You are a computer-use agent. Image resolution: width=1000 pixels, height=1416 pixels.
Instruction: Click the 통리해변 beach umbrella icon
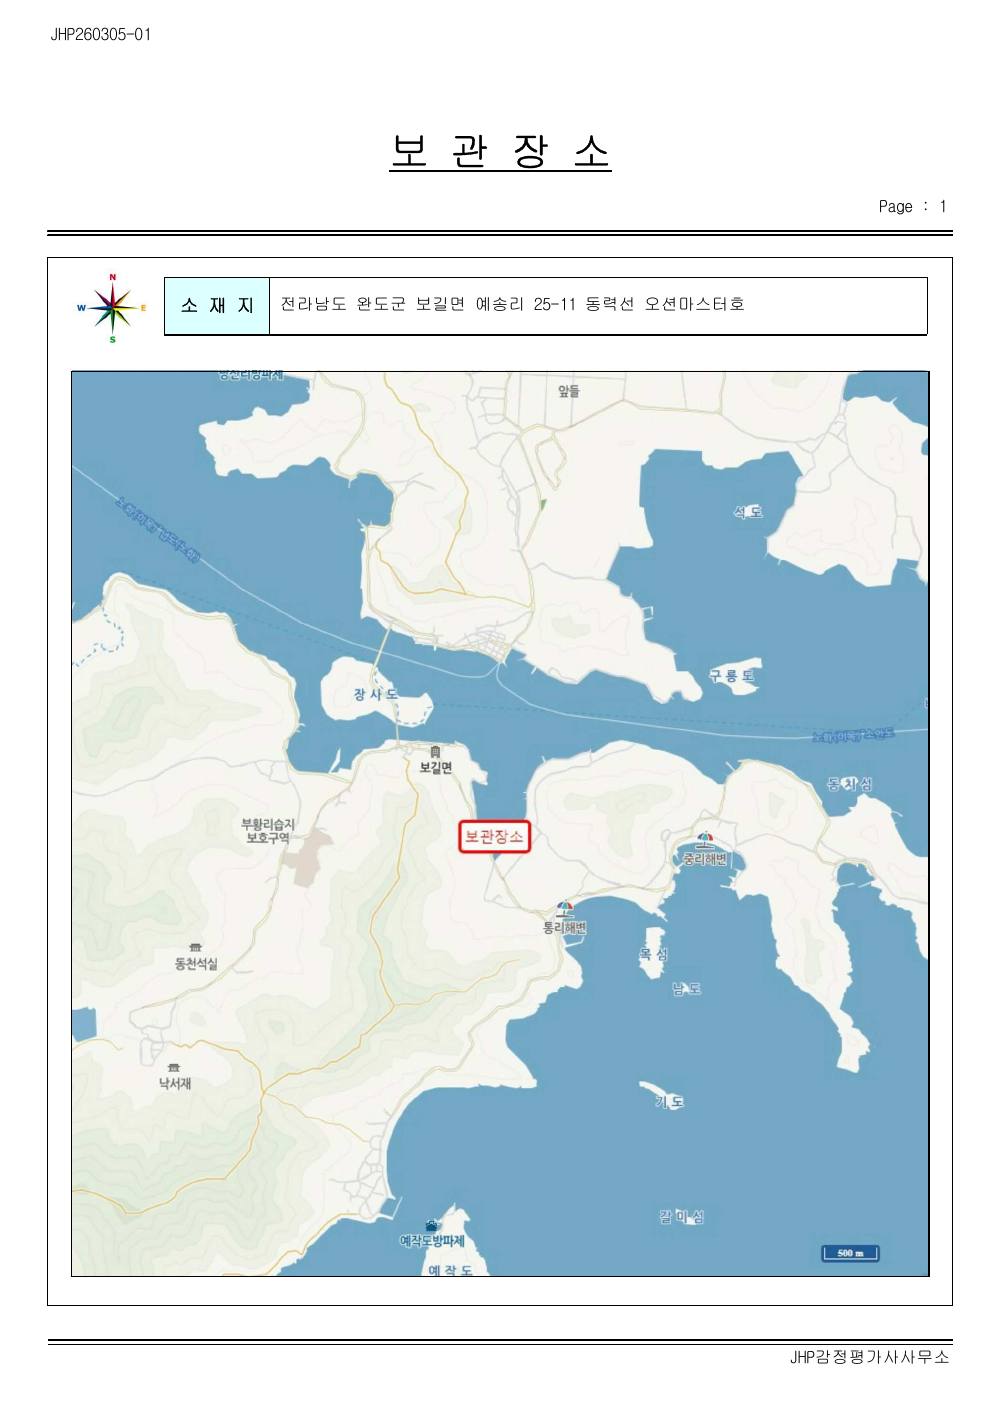coord(565,909)
